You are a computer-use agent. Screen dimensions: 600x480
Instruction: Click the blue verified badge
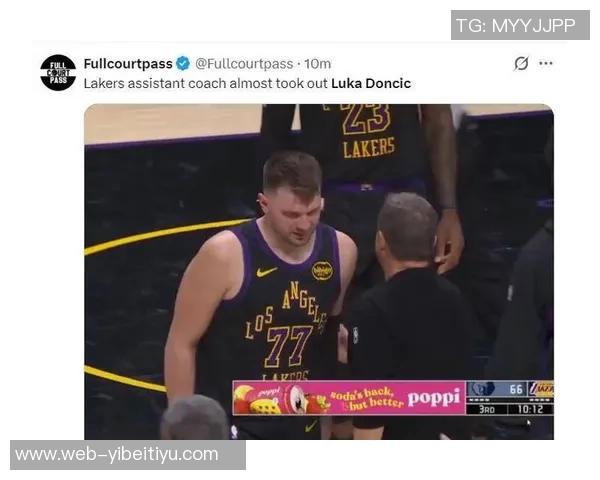[183, 64]
